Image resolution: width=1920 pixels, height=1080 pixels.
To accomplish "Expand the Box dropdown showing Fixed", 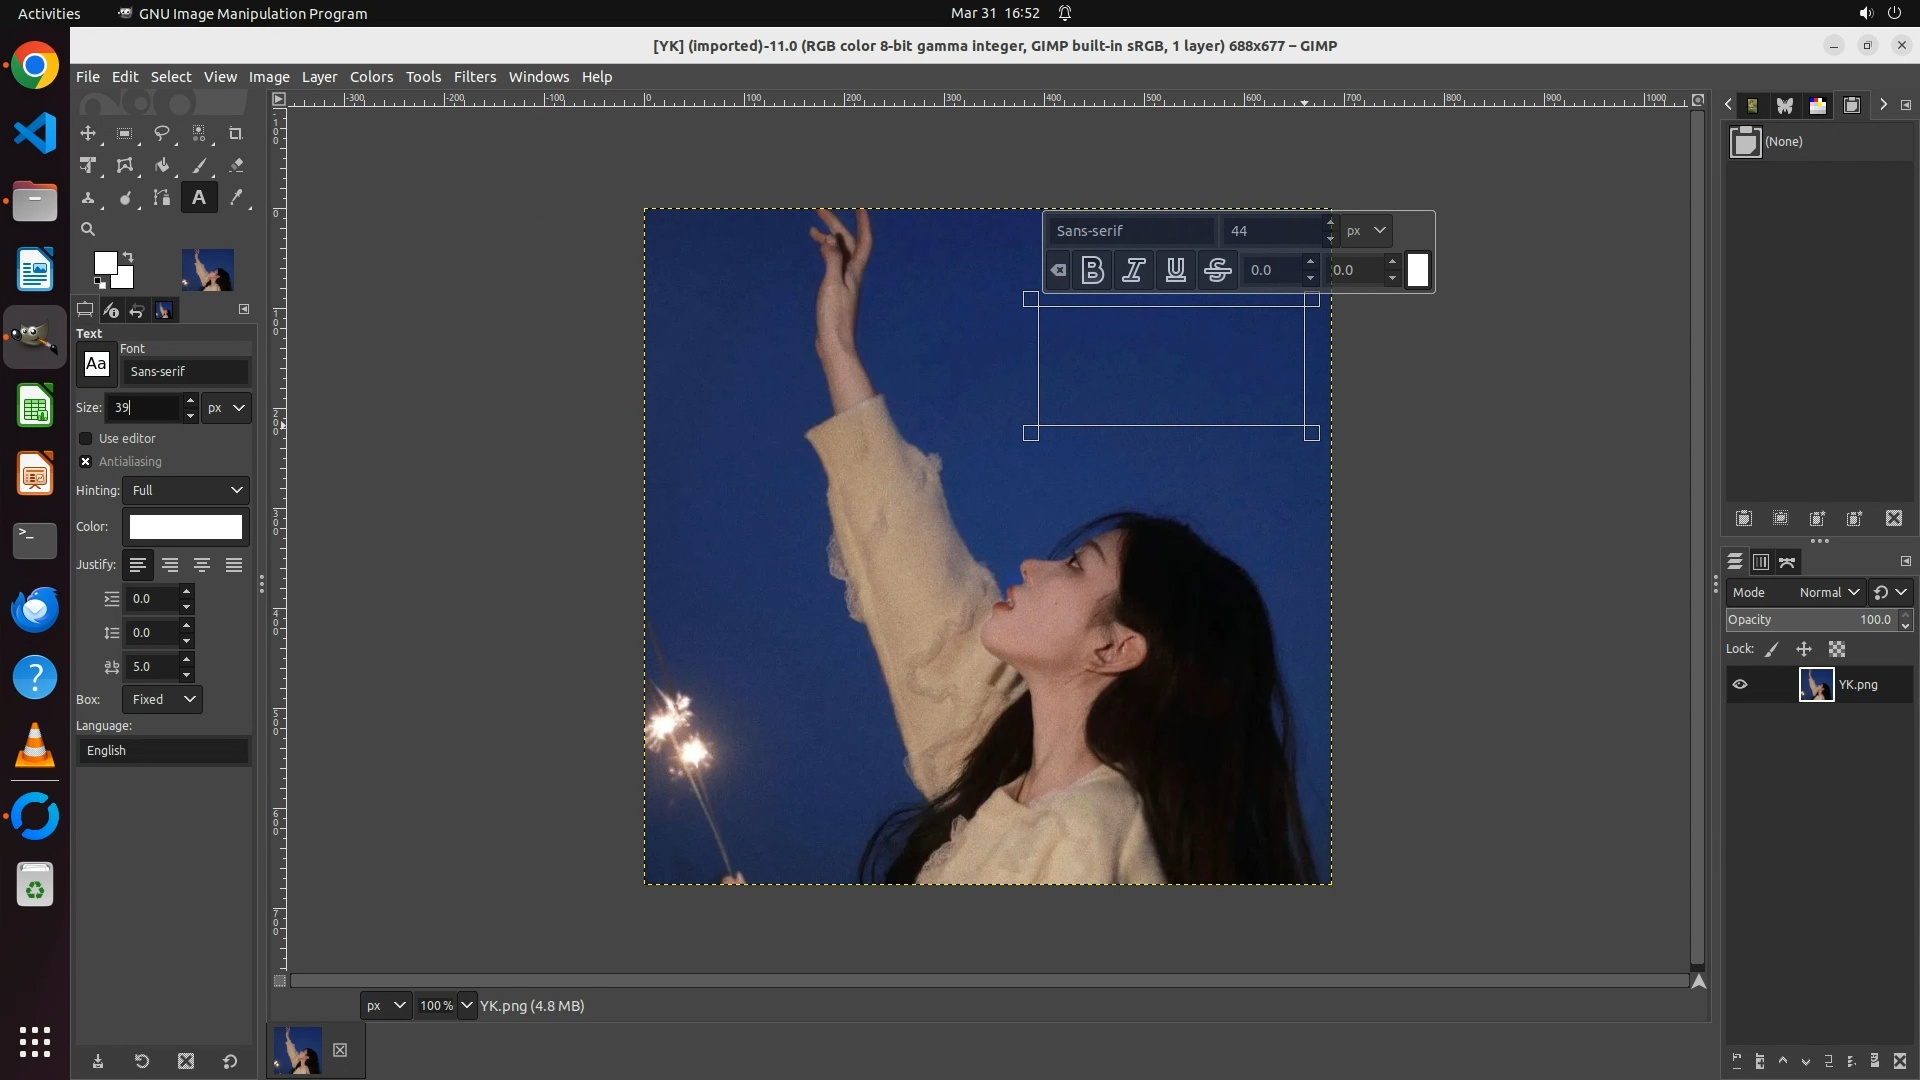I will [162, 699].
